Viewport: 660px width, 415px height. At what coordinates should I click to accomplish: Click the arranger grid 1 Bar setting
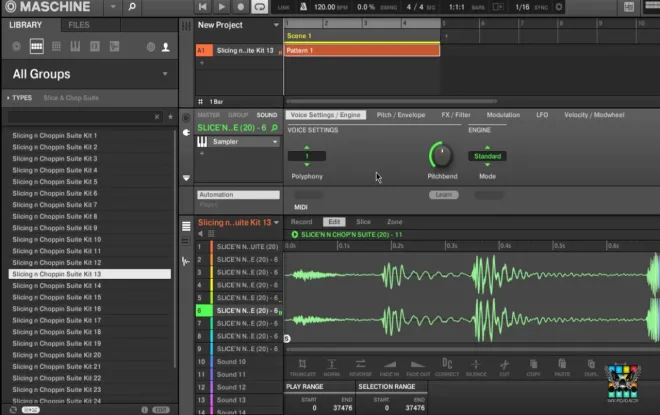coord(216,101)
